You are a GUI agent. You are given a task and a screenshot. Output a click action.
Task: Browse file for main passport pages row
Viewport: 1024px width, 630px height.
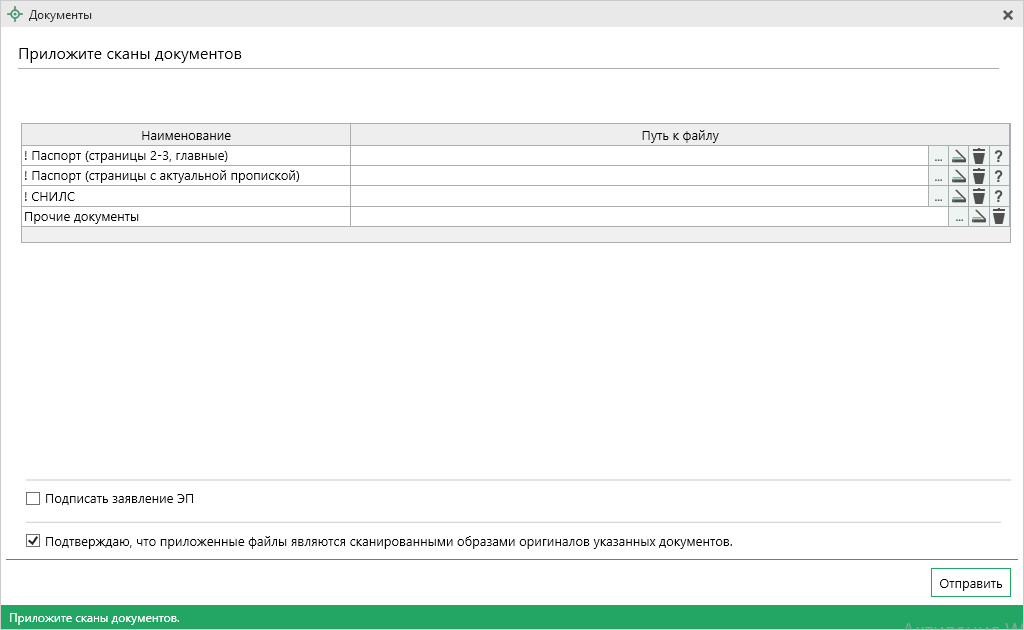point(938,156)
